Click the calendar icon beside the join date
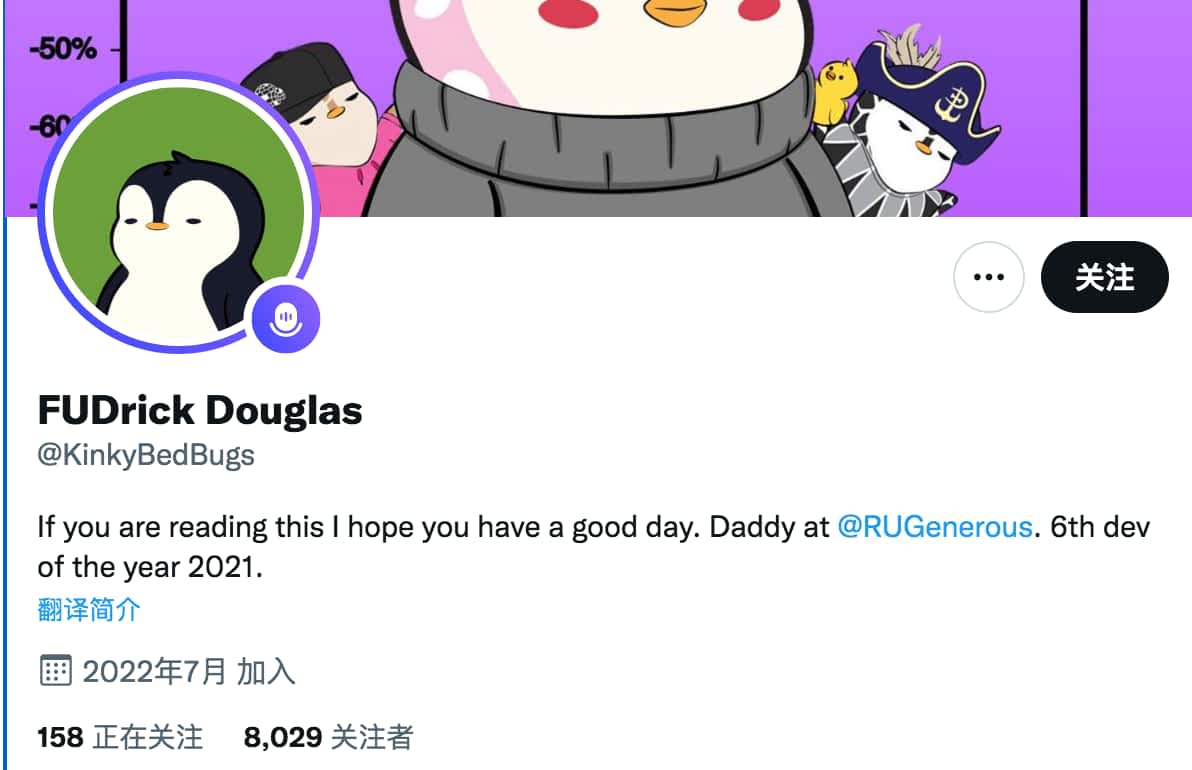 (55, 670)
